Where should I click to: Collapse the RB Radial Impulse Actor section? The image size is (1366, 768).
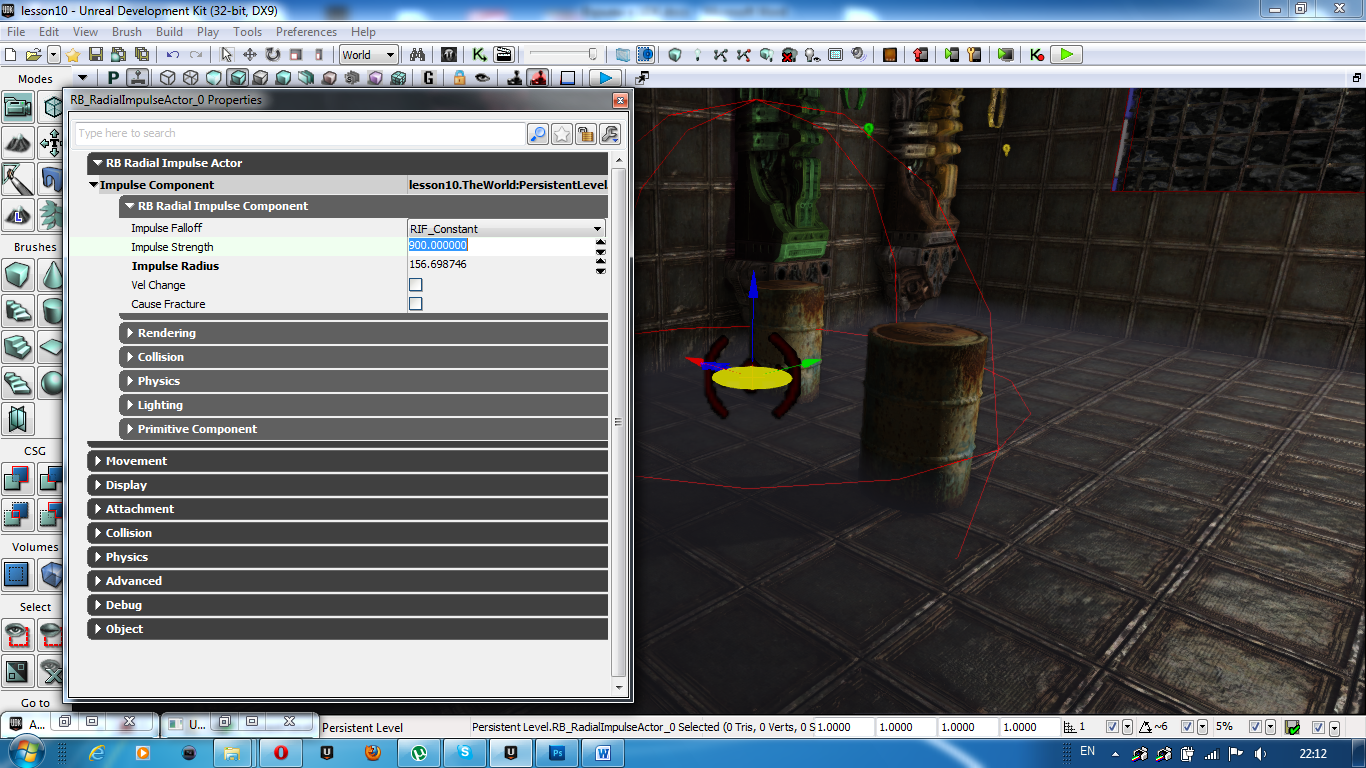pyautogui.click(x=347, y=163)
